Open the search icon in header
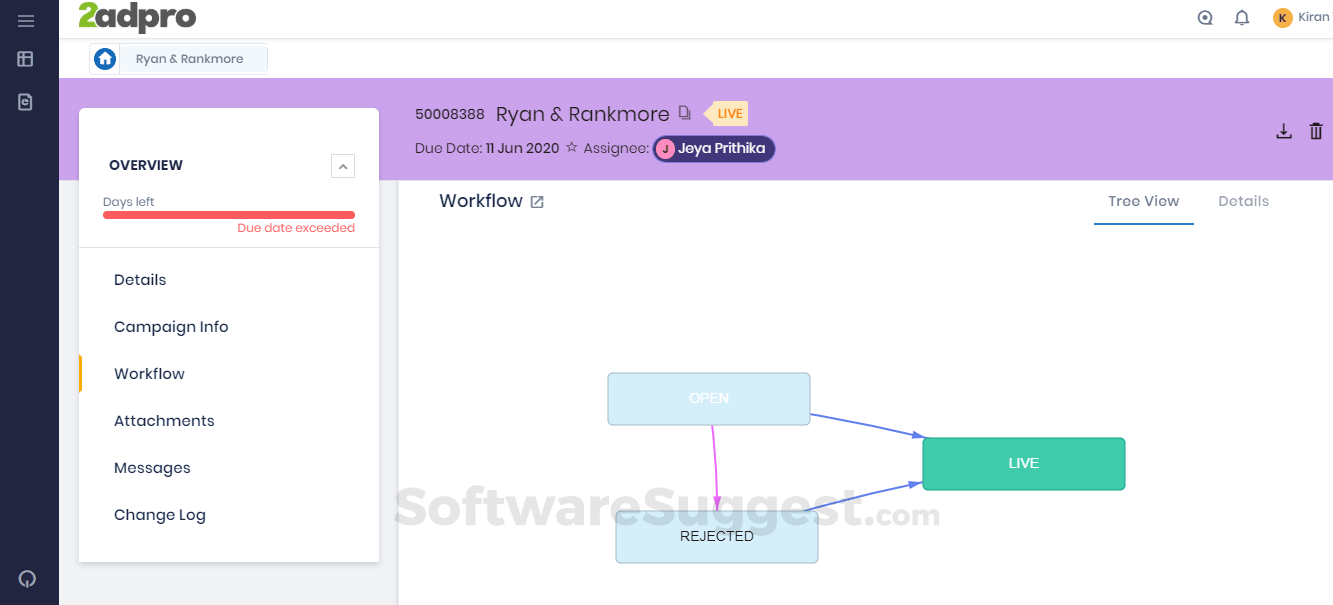1333x605 pixels. pos(1205,18)
